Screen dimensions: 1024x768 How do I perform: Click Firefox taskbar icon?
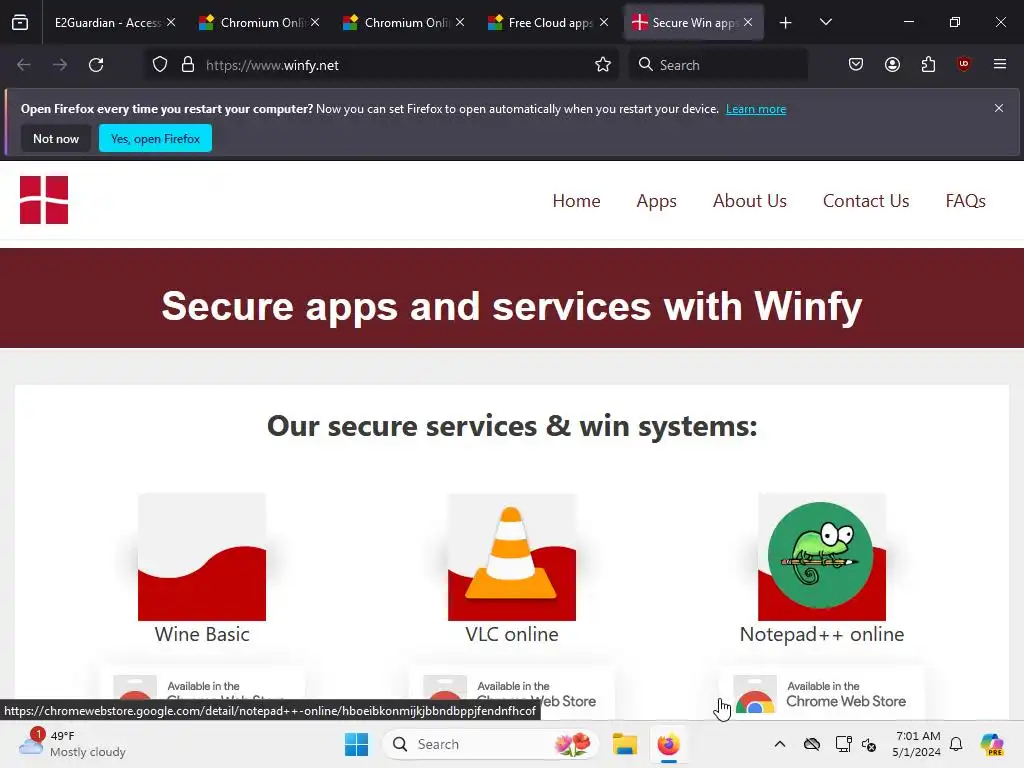pyautogui.click(x=669, y=744)
